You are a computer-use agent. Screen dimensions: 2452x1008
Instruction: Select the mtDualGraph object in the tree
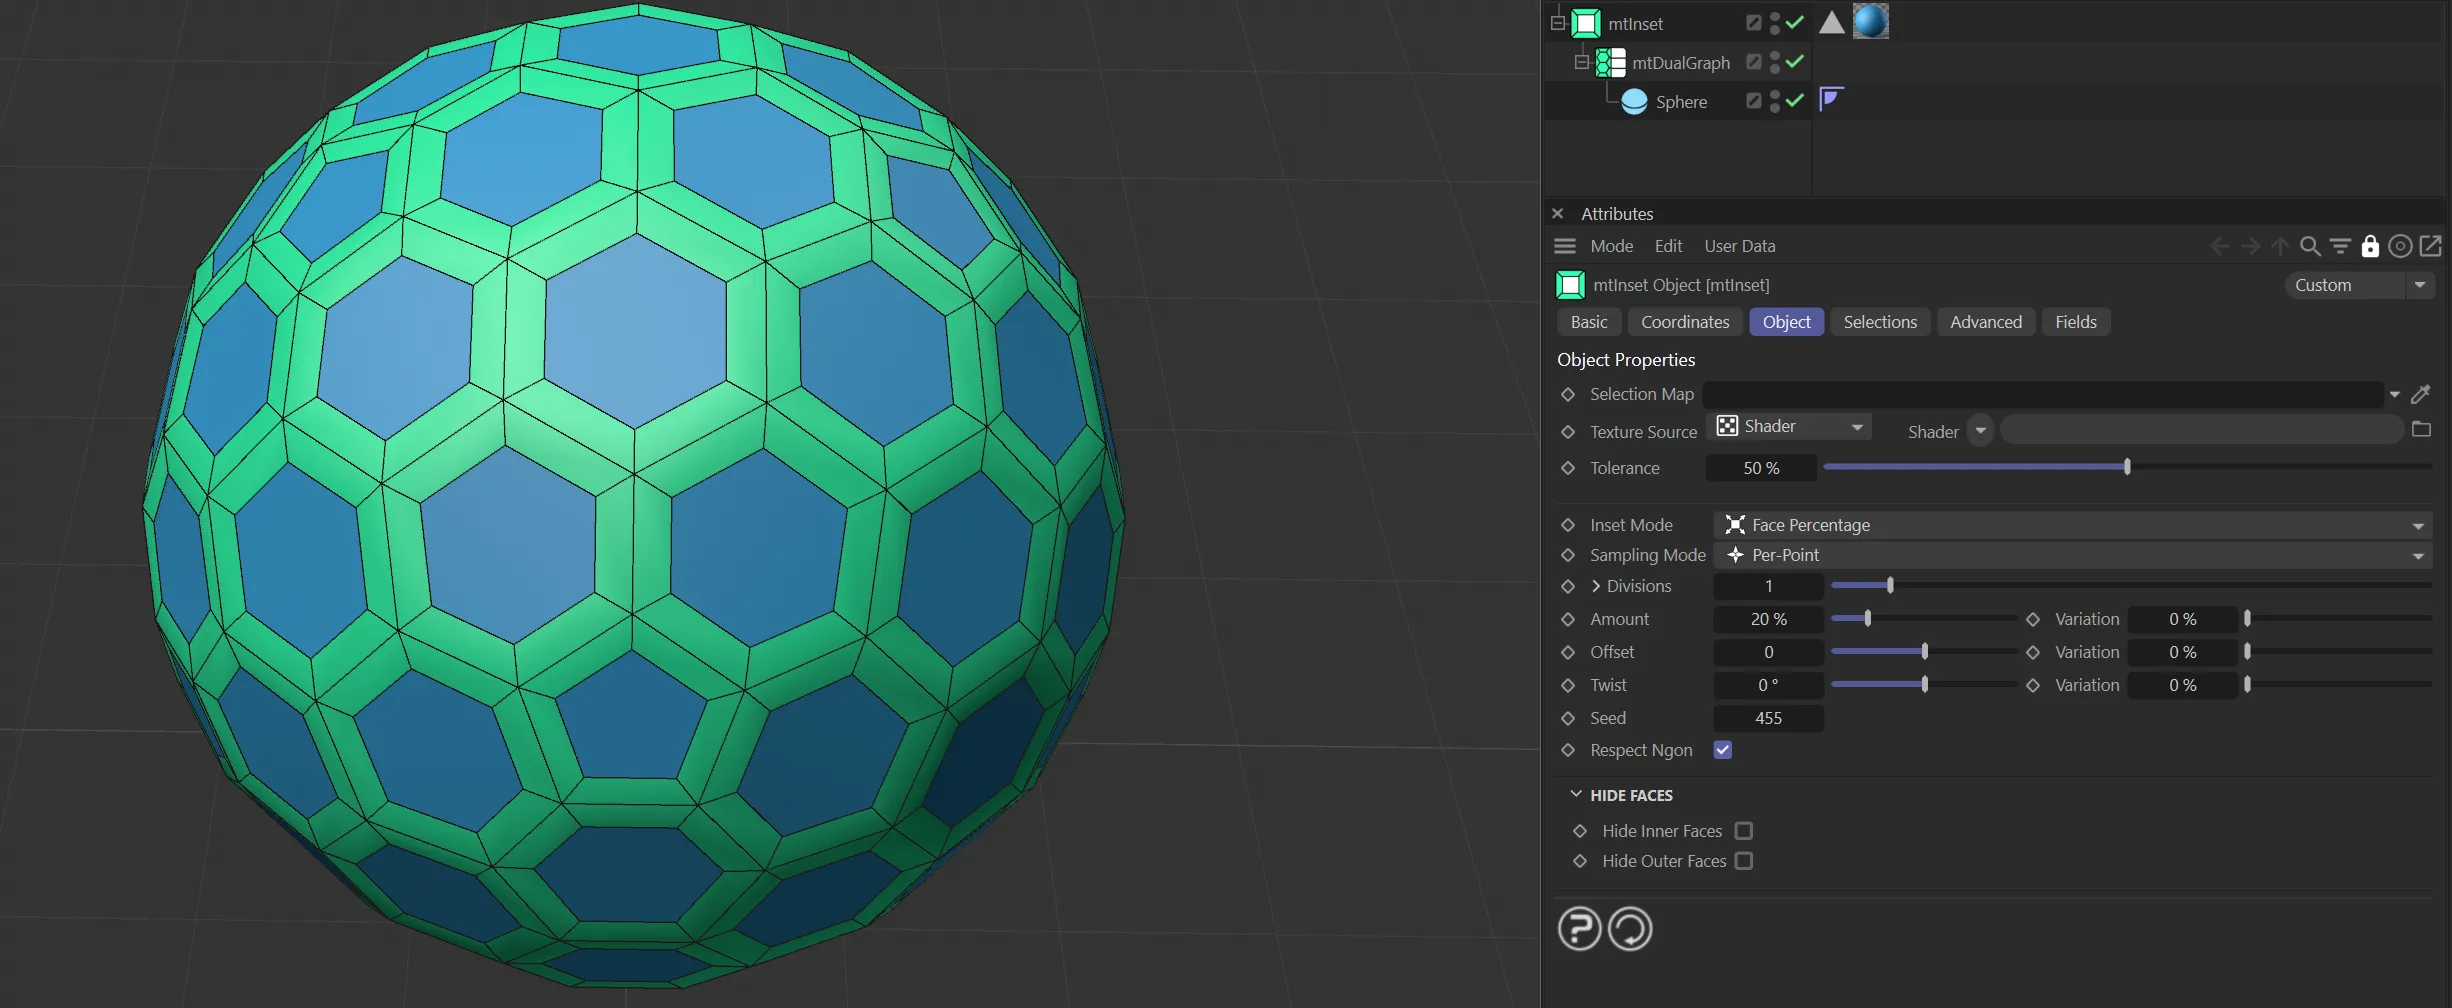pos(1680,63)
